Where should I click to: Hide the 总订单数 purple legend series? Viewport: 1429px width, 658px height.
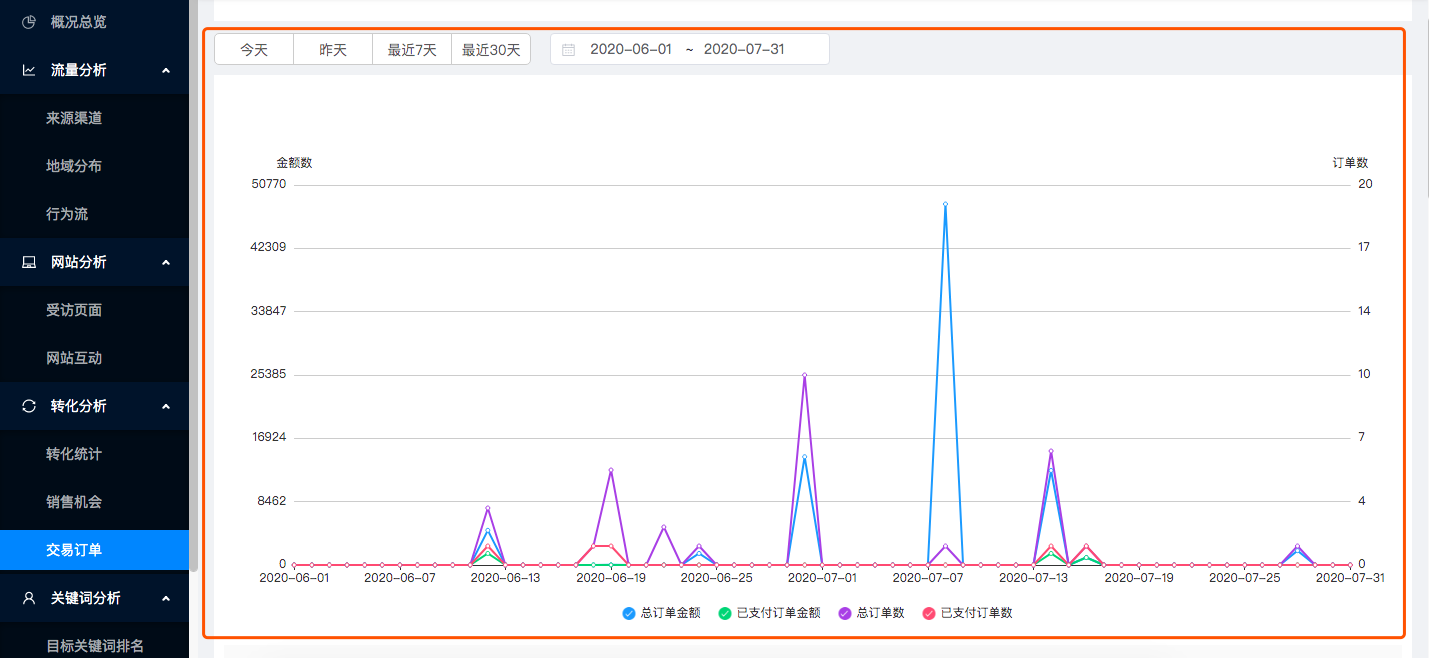pos(871,613)
